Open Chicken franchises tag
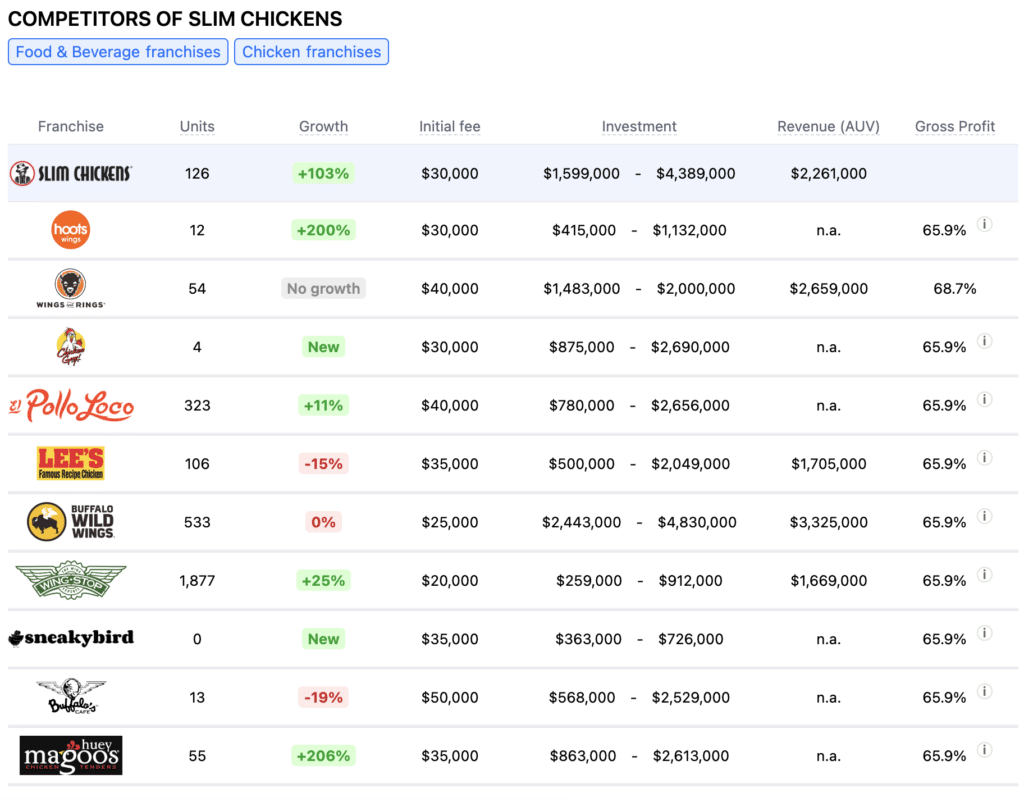This screenshot has height=802, width=1024. (x=312, y=52)
